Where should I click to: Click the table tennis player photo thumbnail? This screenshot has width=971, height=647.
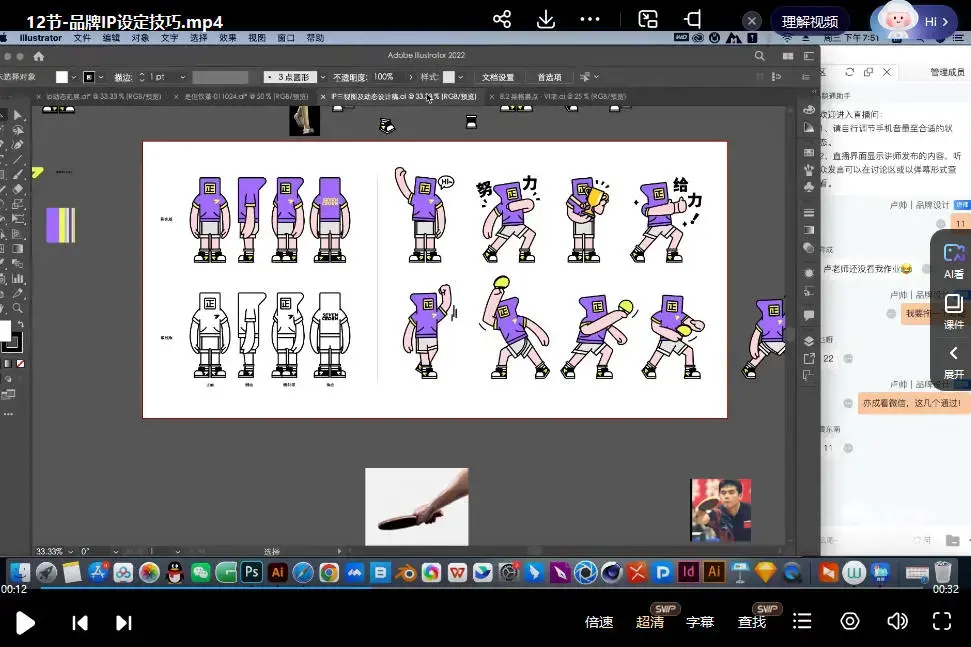coord(720,509)
